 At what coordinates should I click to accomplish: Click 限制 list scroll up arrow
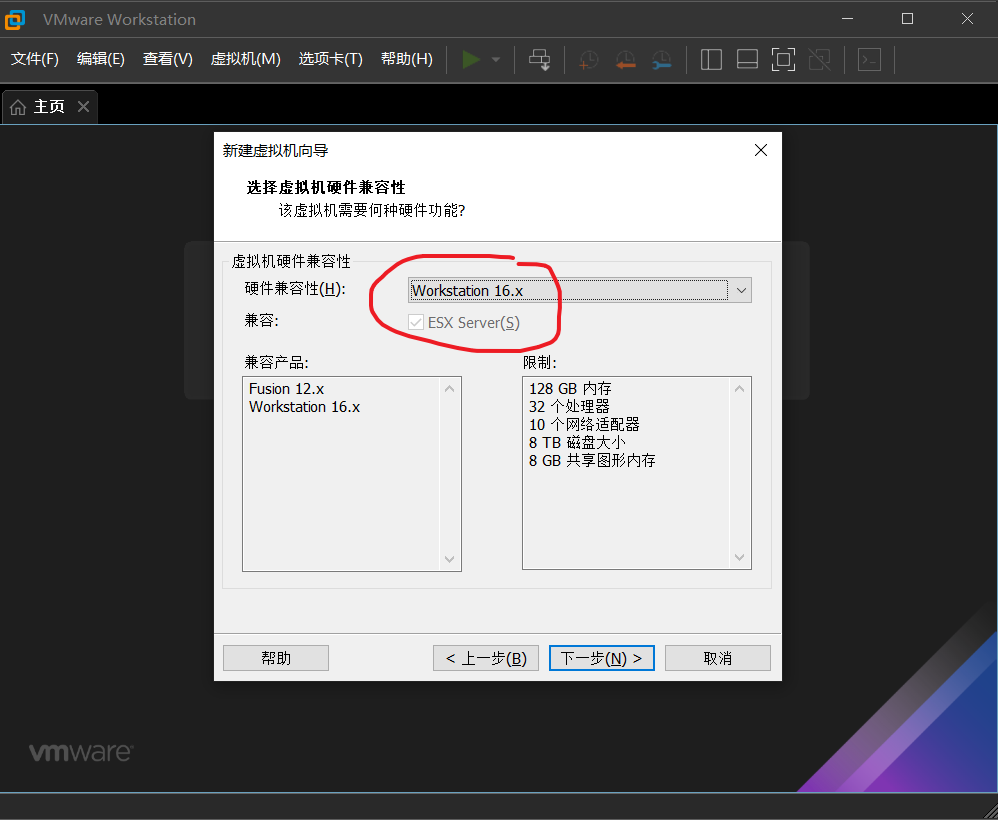[740, 388]
